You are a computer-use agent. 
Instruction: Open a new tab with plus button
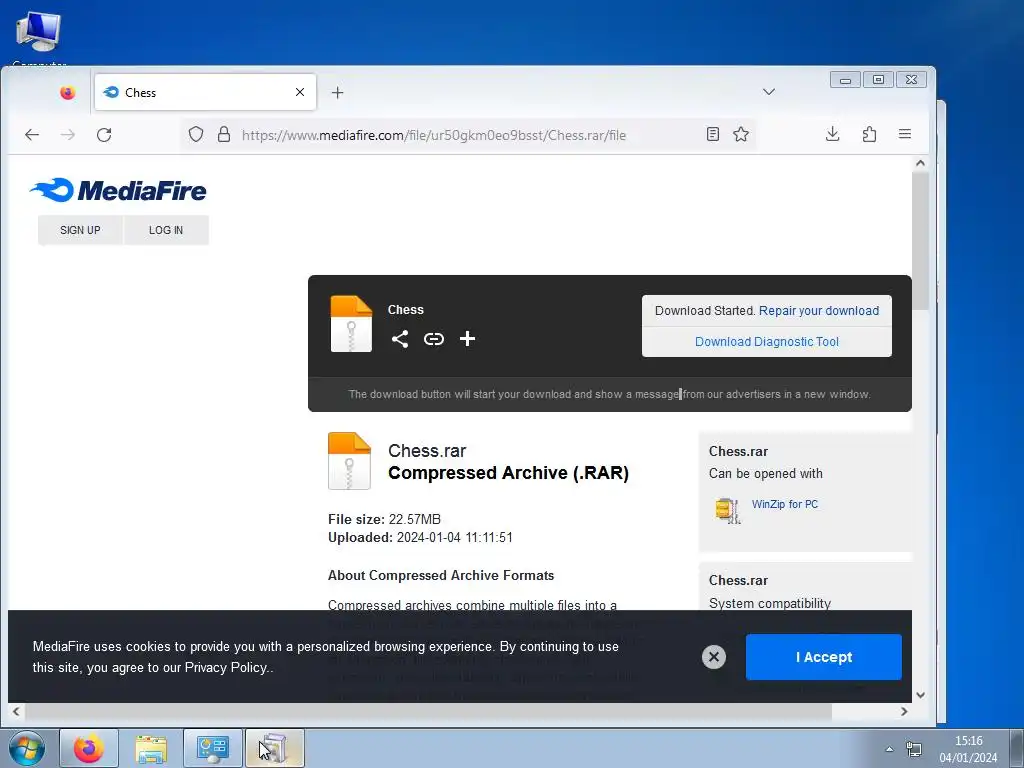[337, 93]
